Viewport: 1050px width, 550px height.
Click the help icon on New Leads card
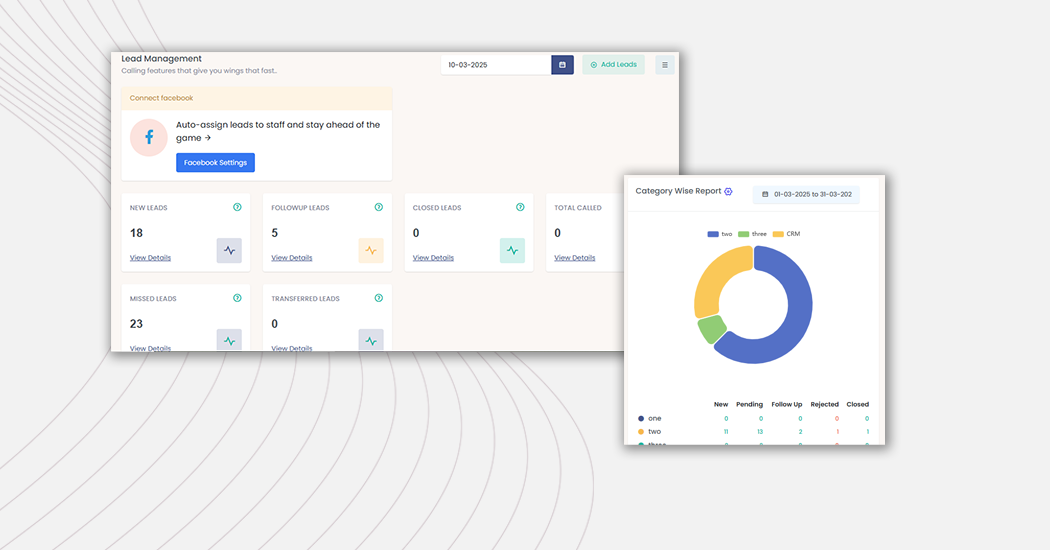tap(237, 207)
